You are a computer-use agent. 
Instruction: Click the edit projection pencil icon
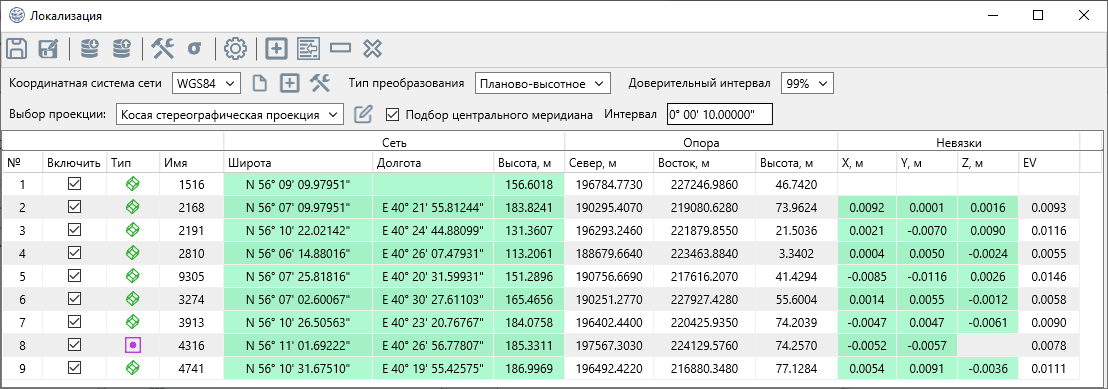click(x=363, y=114)
